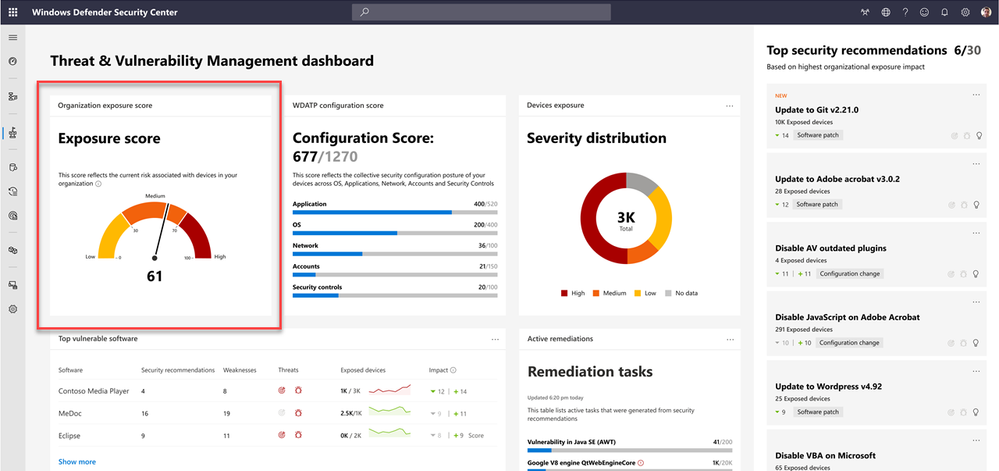Open ellipsis menu on Update to Wordpress card
Image resolution: width=999 pixels, height=471 pixels.
[x=976, y=371]
